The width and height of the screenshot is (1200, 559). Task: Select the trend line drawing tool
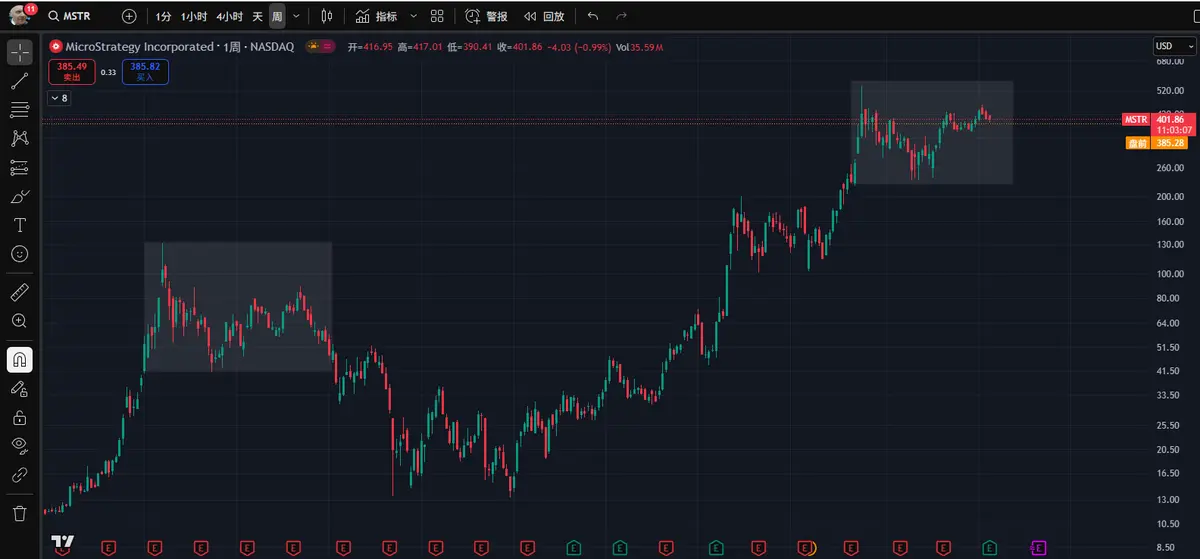coord(19,81)
